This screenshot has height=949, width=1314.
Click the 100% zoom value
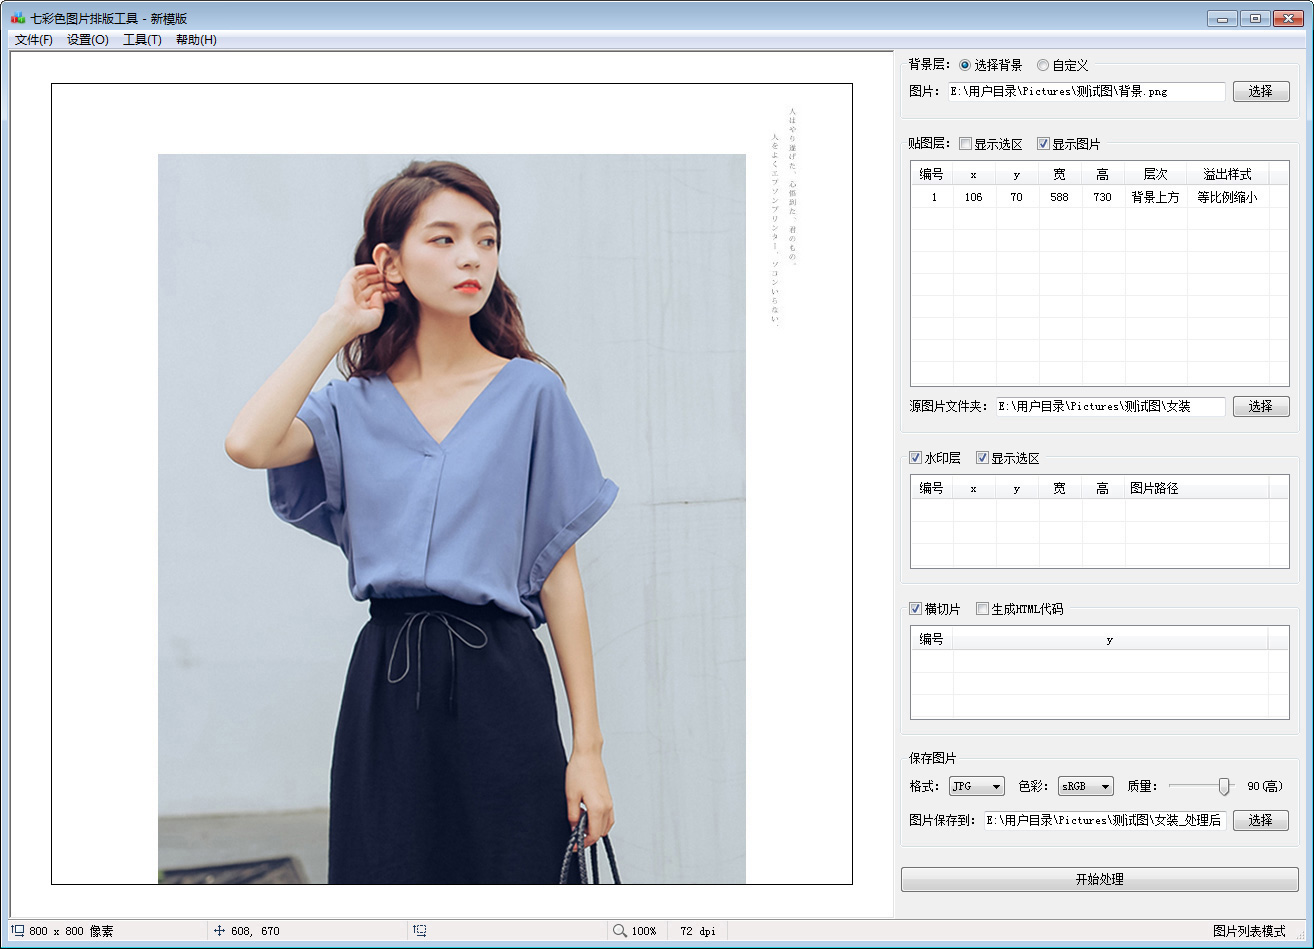pyautogui.click(x=644, y=931)
